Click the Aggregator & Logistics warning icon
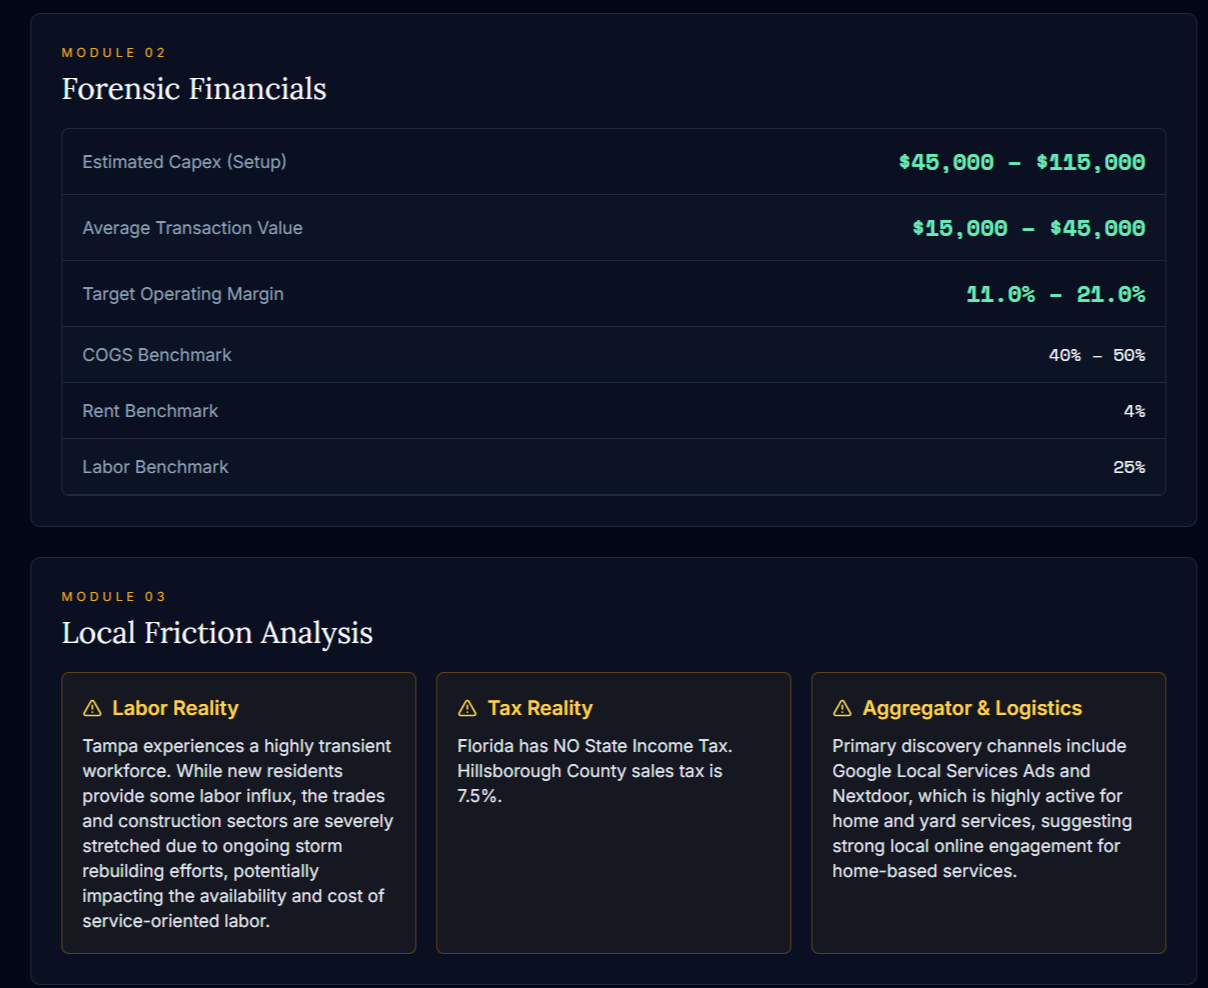The width and height of the screenshot is (1208, 988). (842, 708)
